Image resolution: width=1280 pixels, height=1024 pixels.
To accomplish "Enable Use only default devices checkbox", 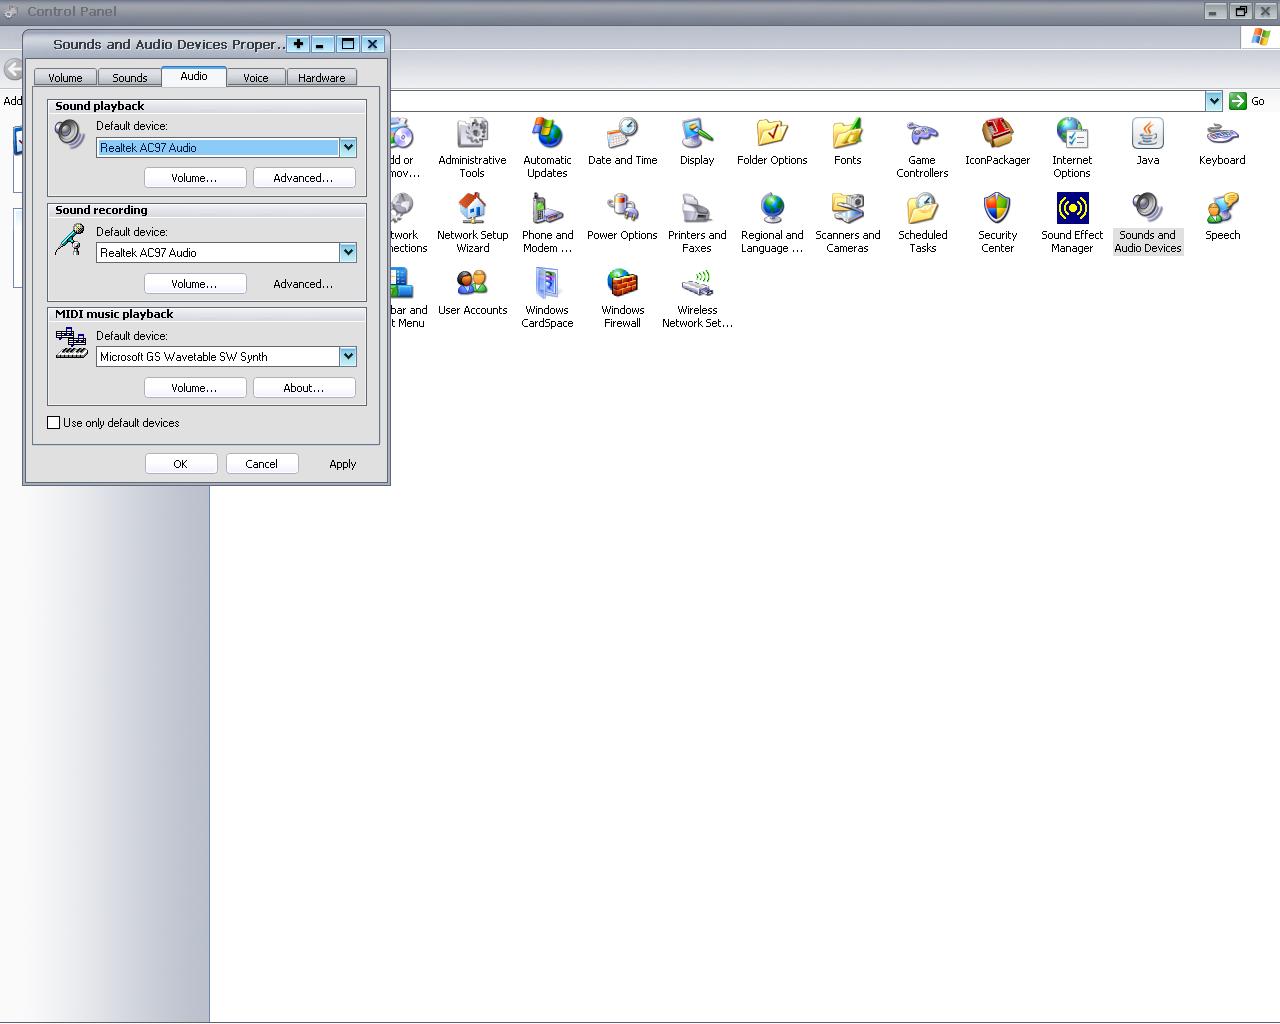I will (54, 423).
